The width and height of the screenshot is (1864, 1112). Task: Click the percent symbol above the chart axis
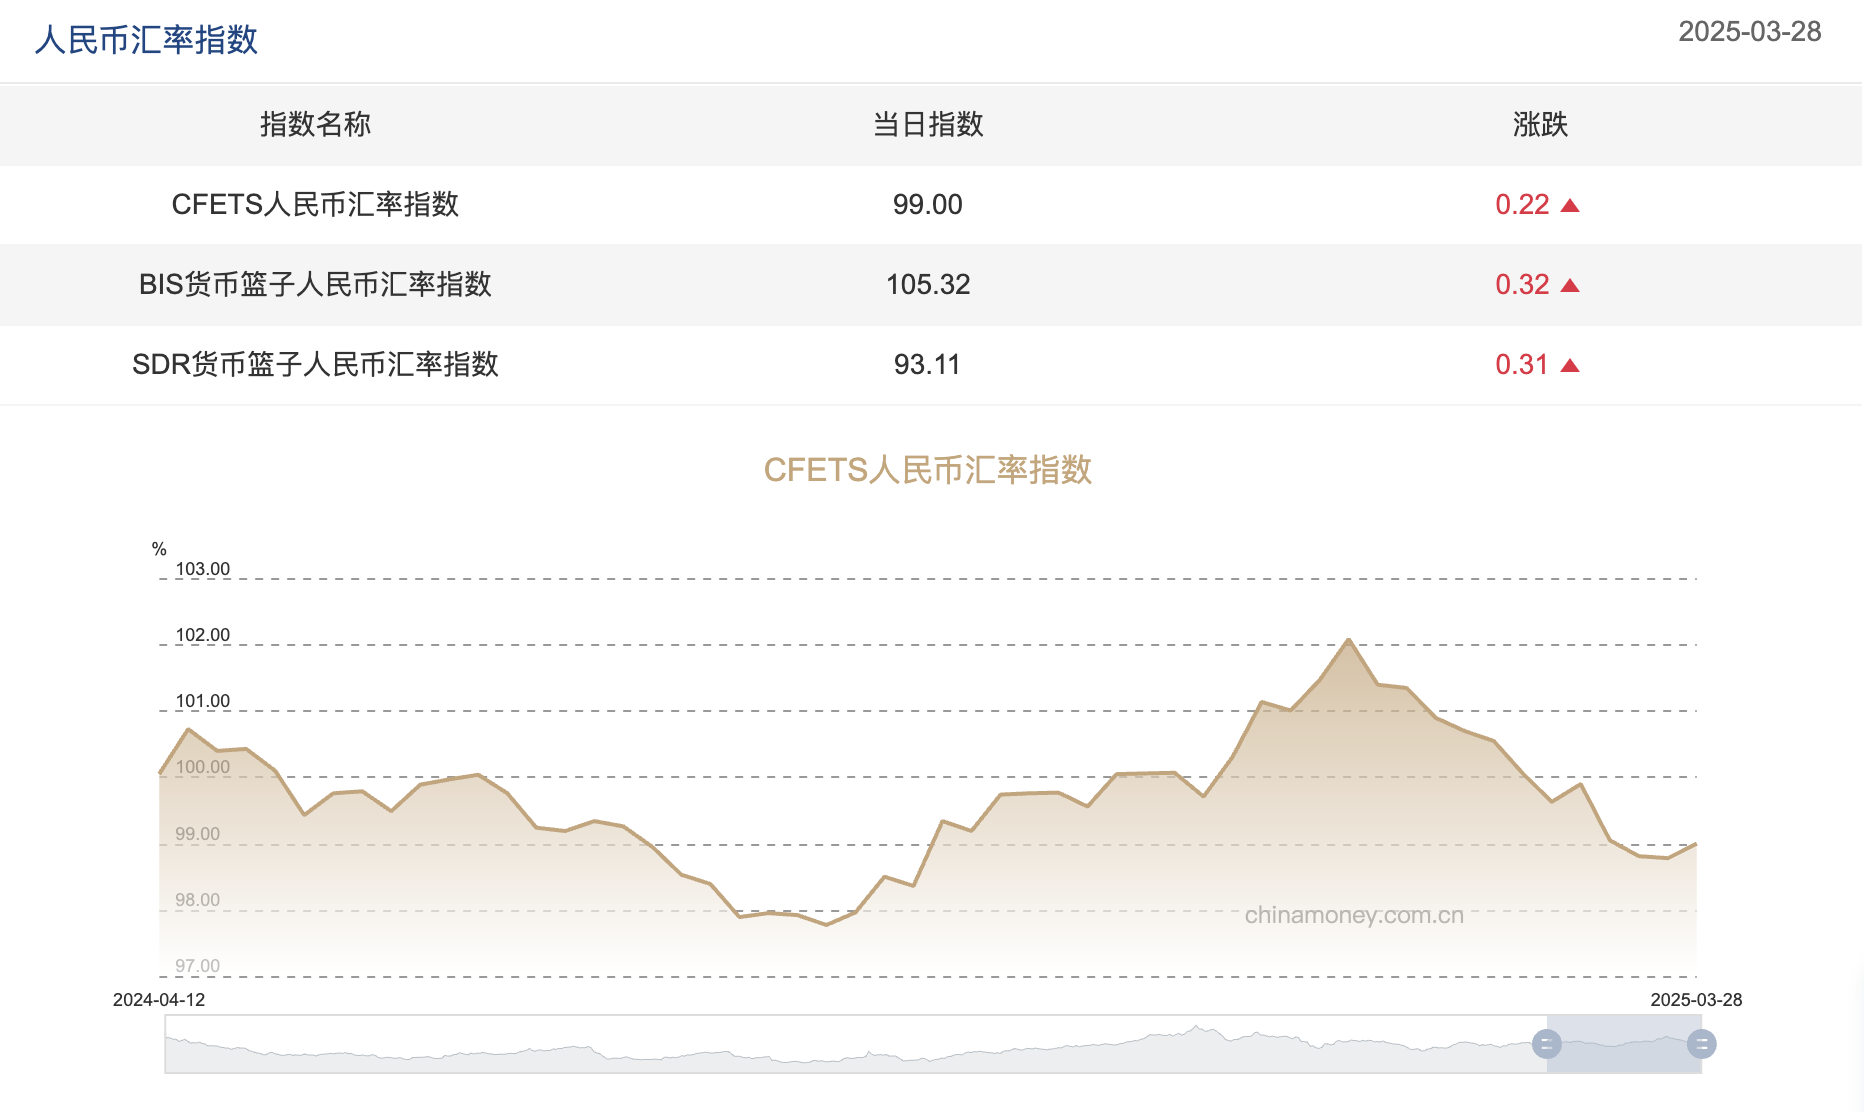click(158, 548)
